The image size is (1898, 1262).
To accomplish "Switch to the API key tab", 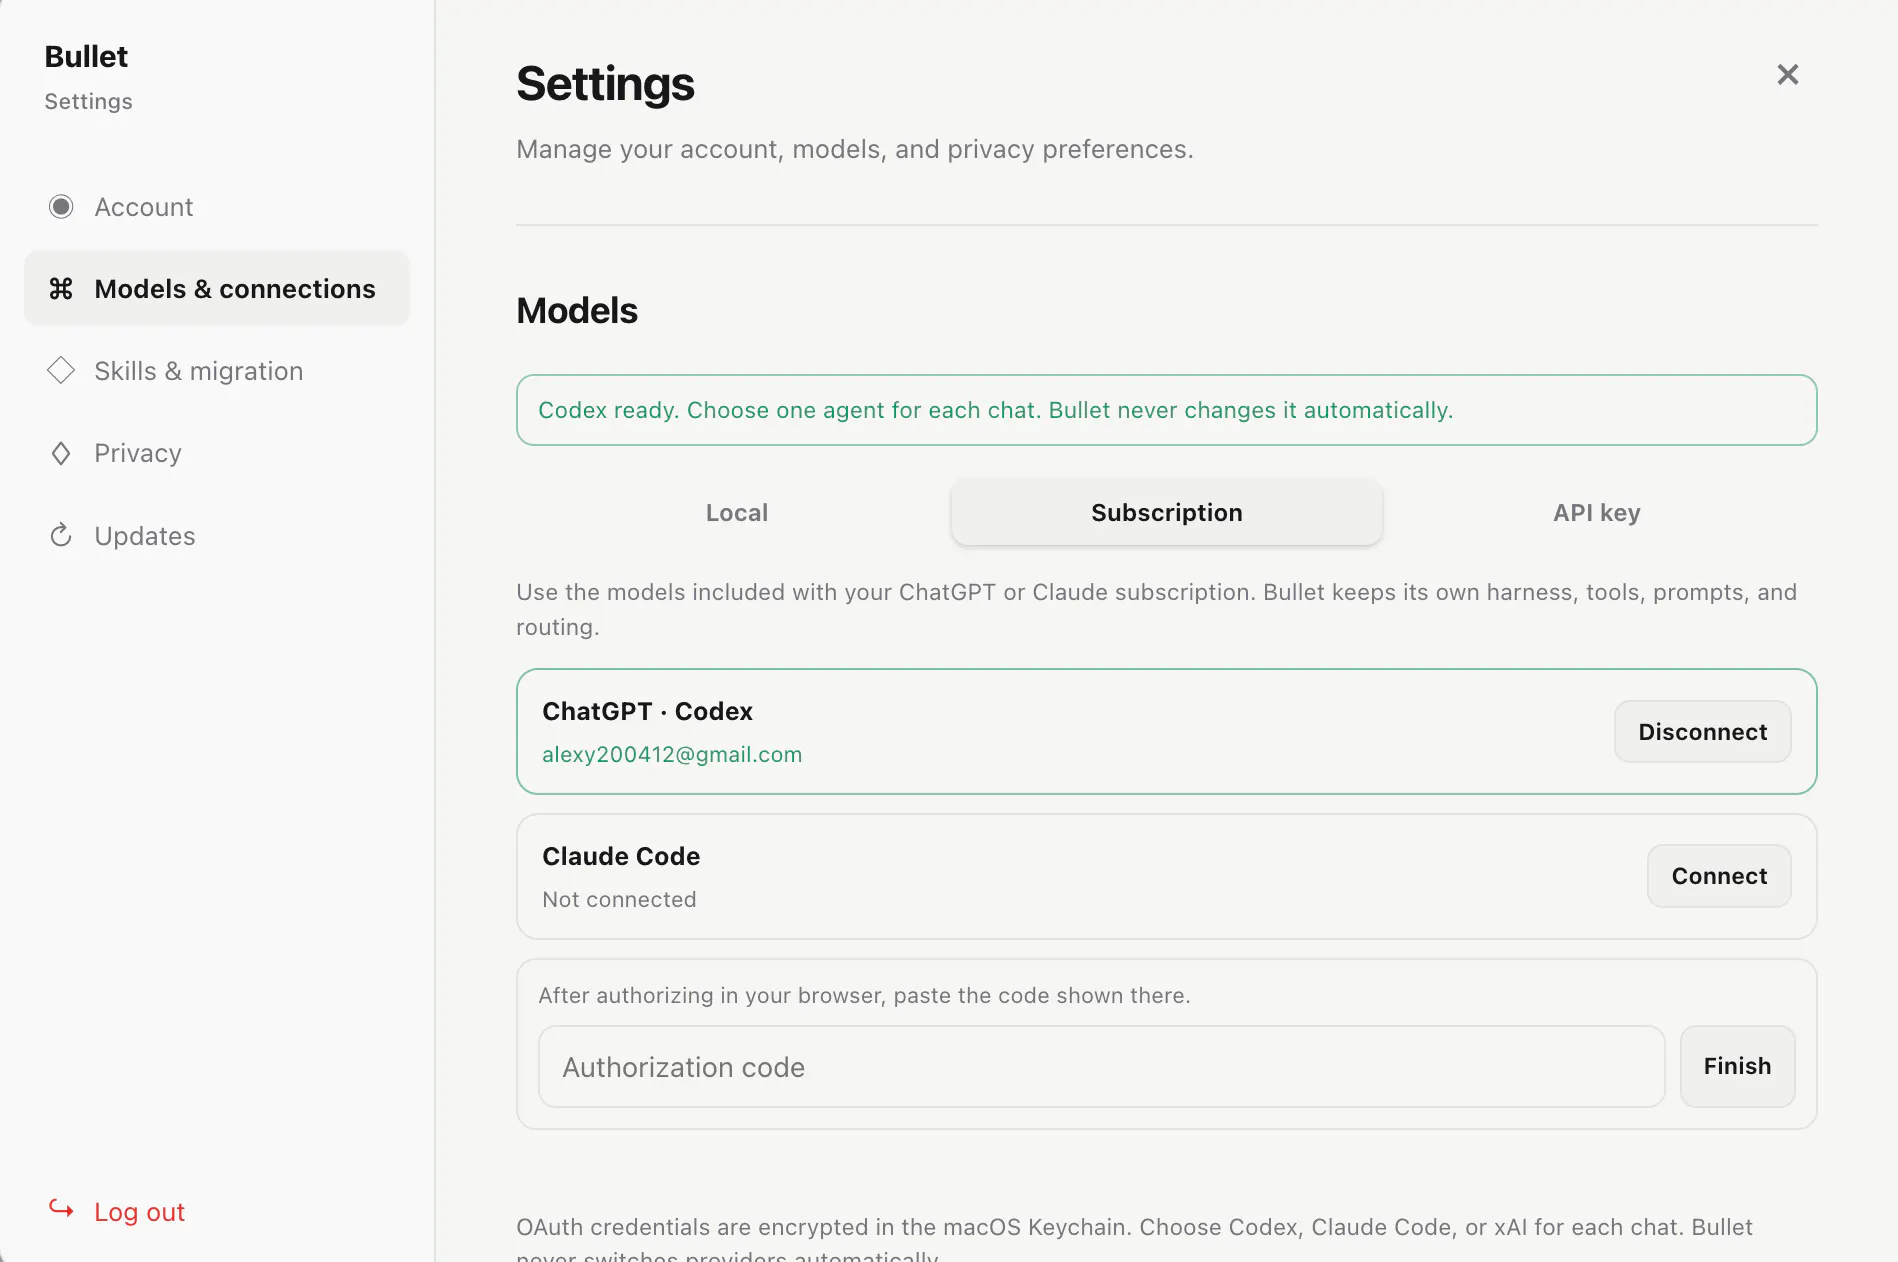I will pos(1597,513).
